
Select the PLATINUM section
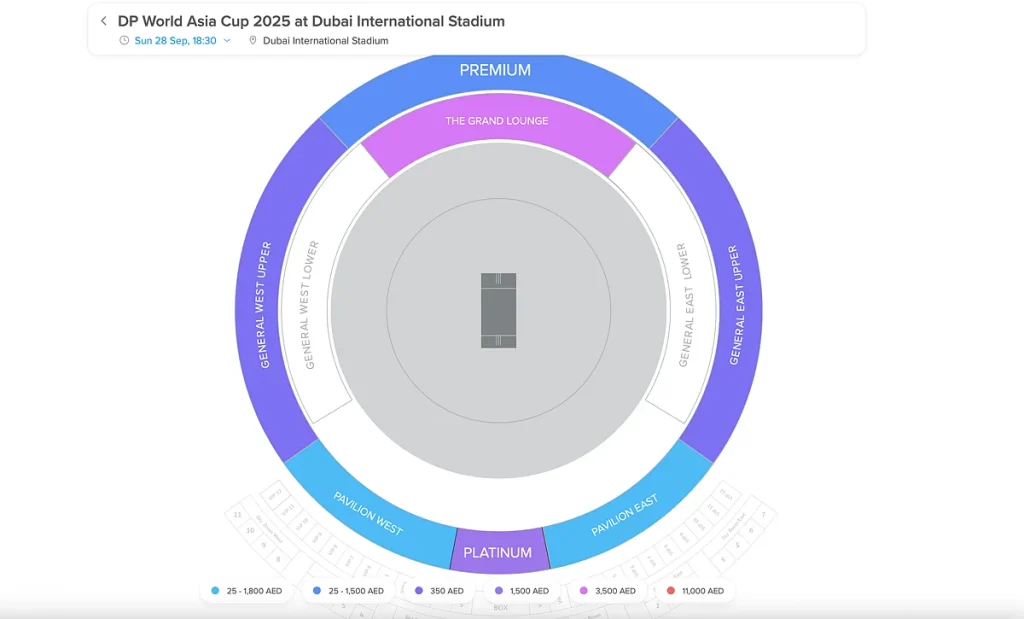click(x=497, y=551)
